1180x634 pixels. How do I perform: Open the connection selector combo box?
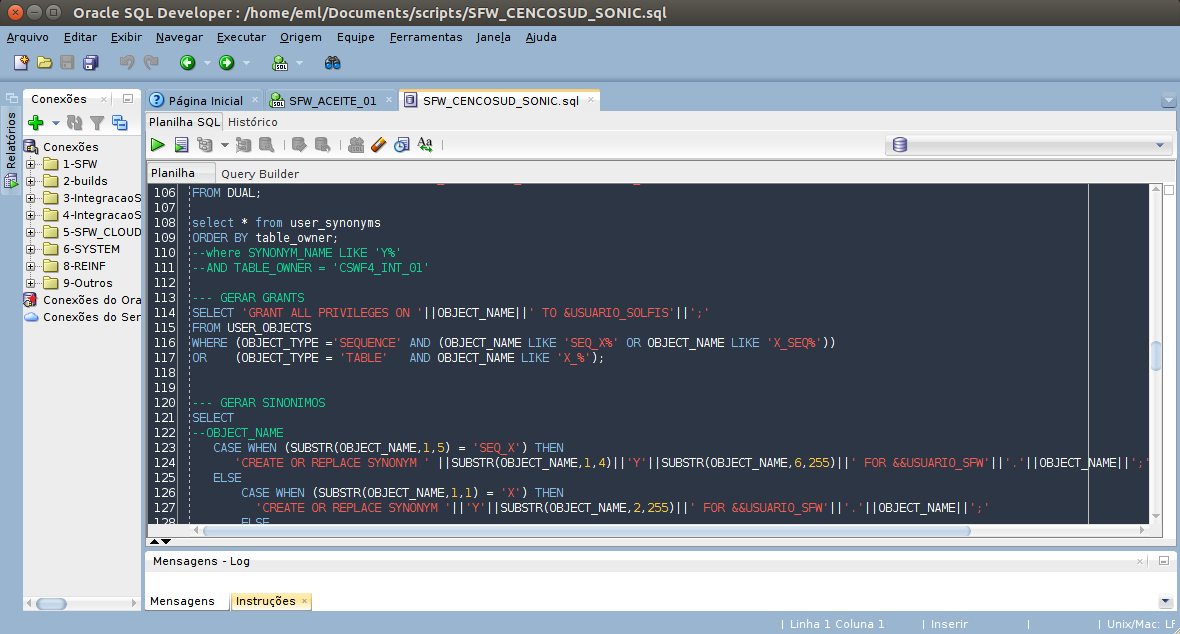(1029, 145)
